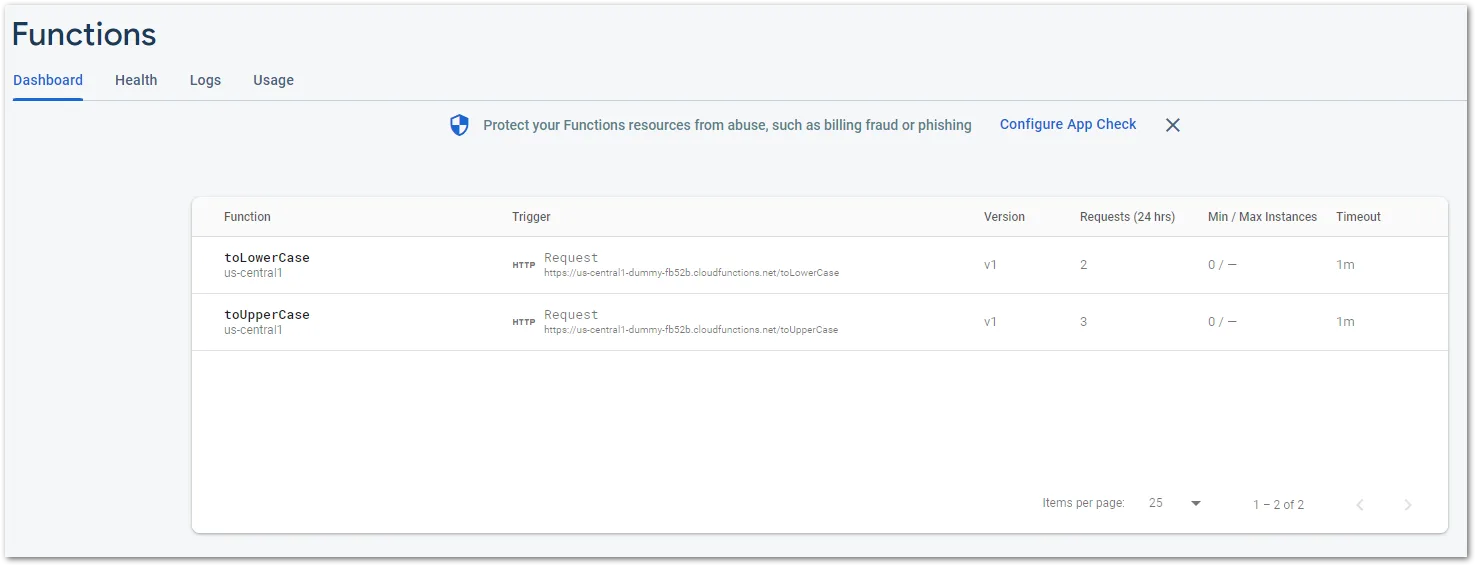Open the Logs tab

tap(205, 80)
